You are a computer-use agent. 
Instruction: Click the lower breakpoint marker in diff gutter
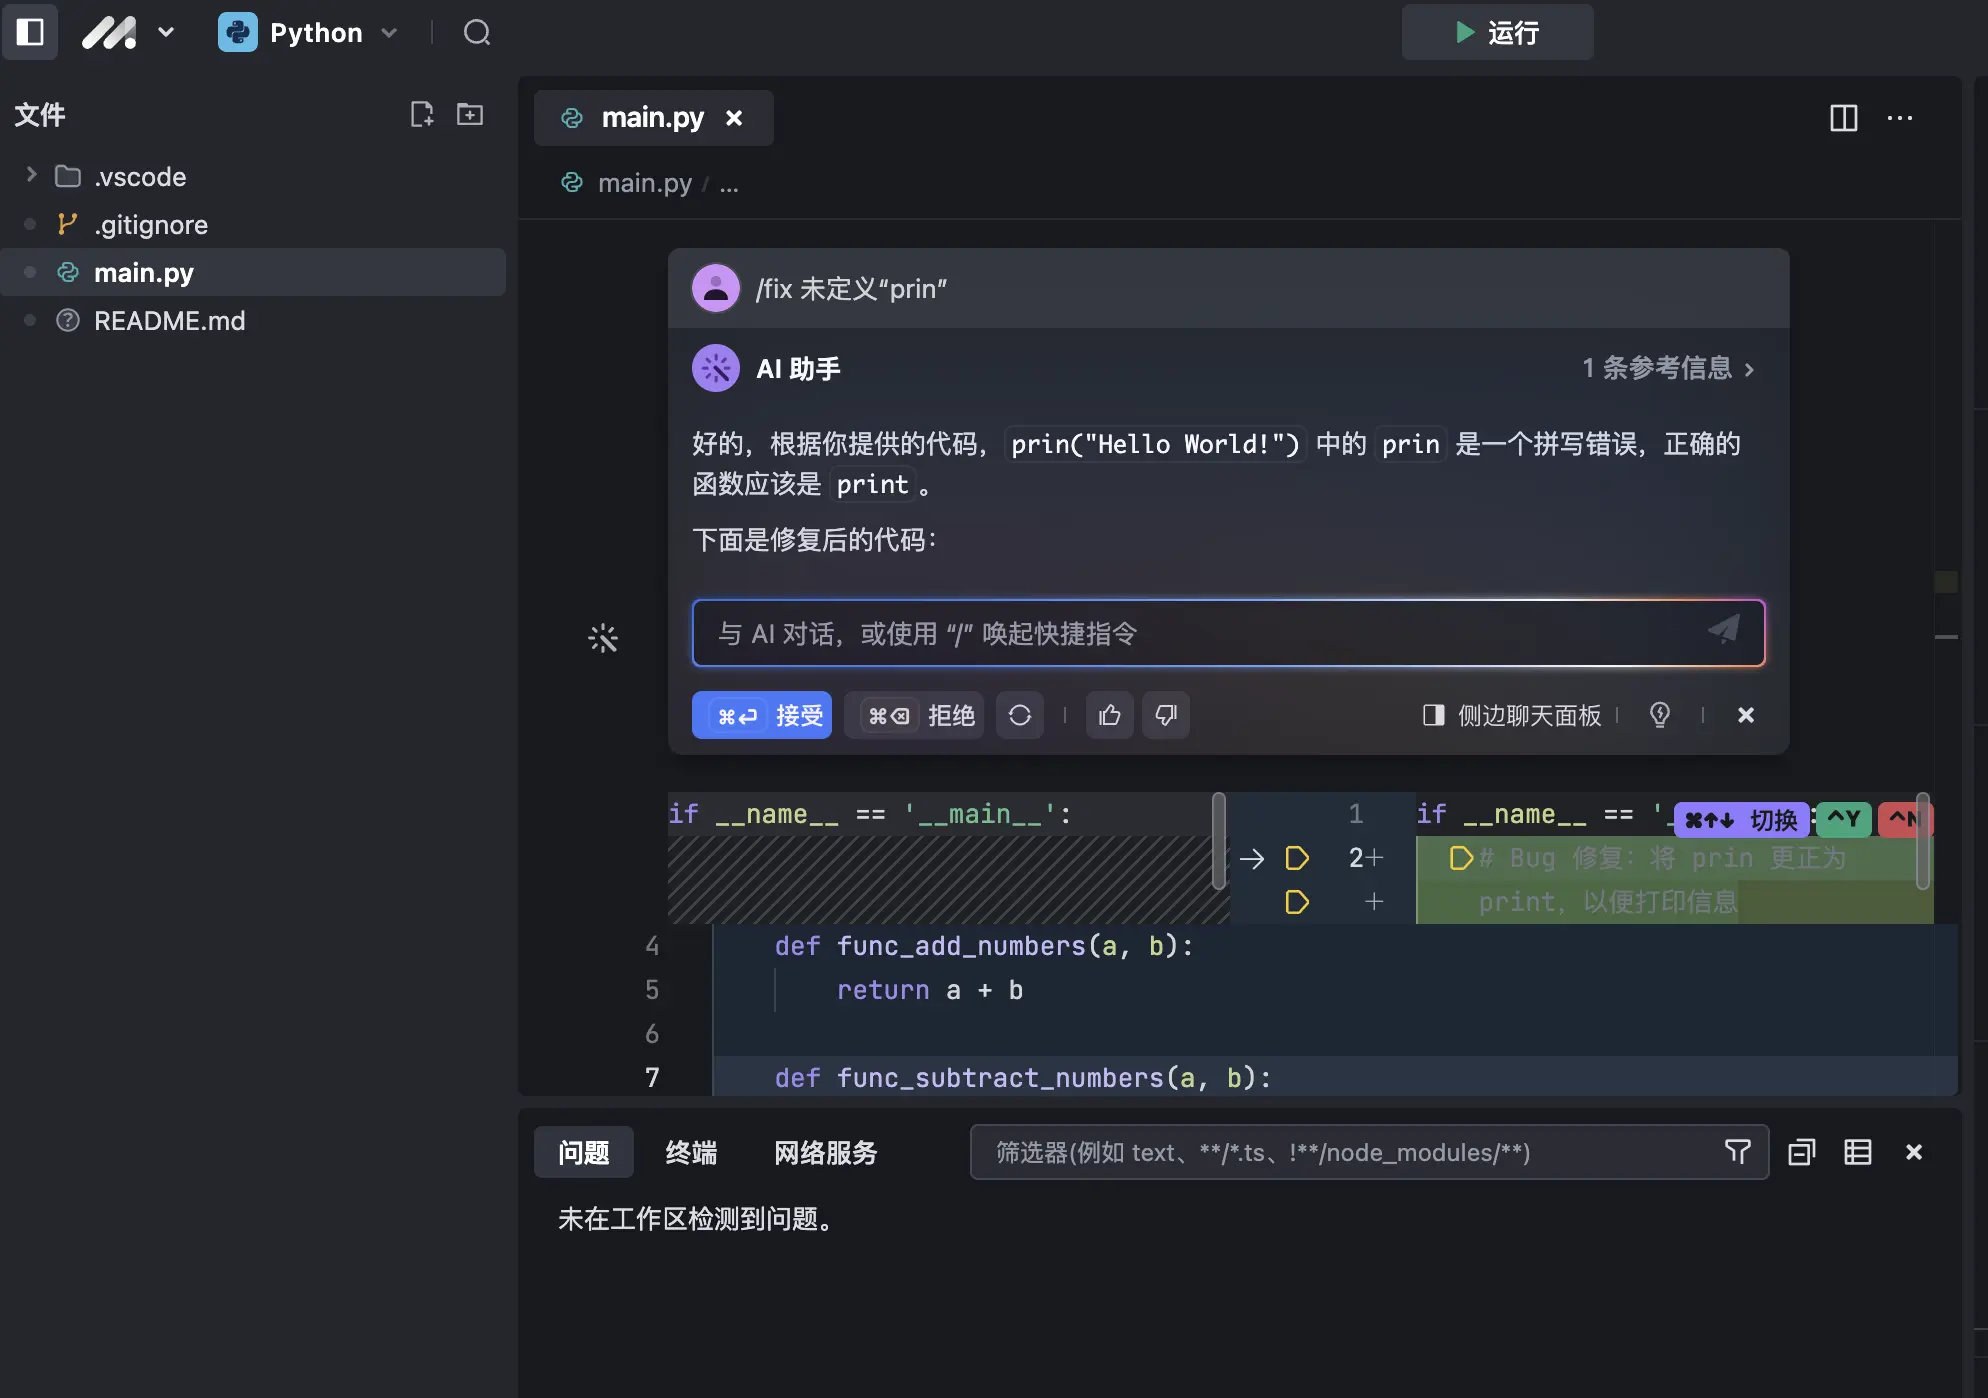click(x=1297, y=902)
